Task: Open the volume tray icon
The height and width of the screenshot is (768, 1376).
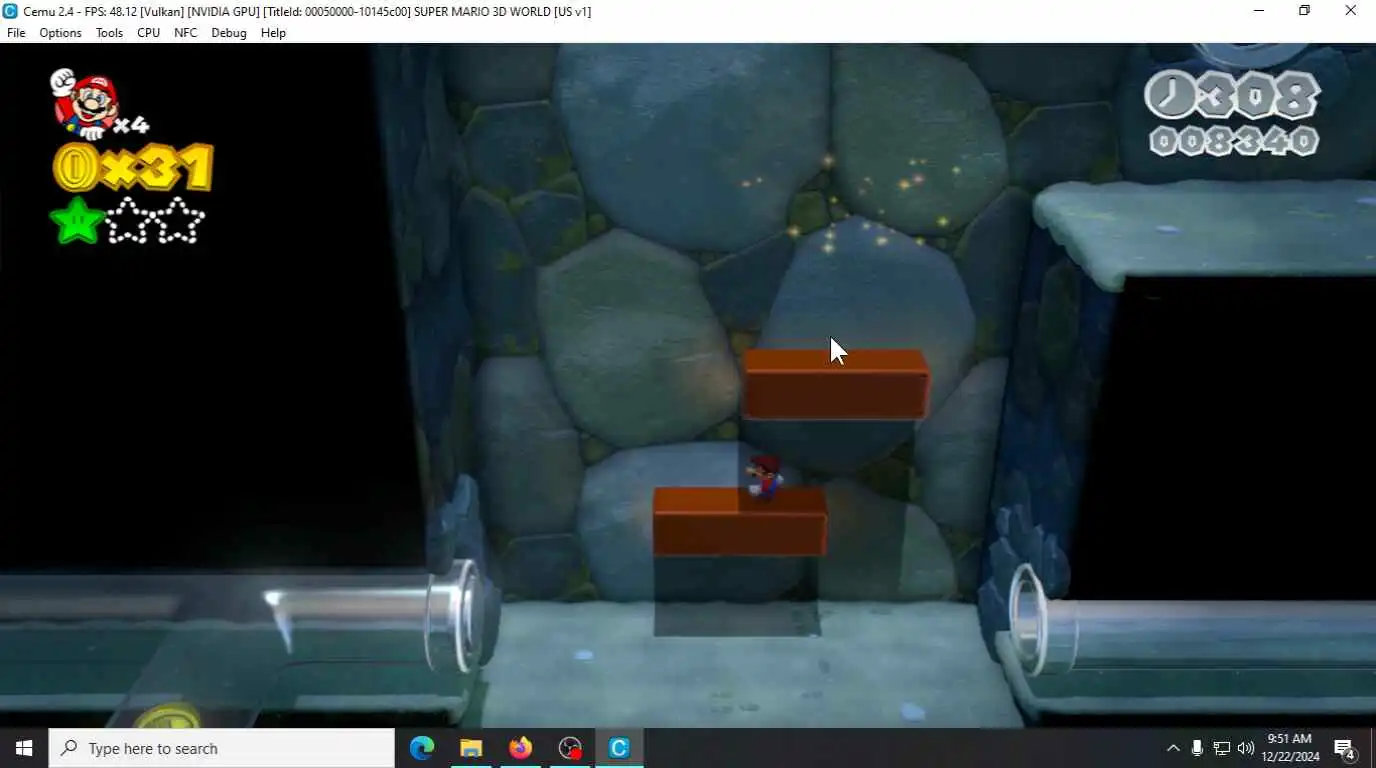Action: (1245, 748)
